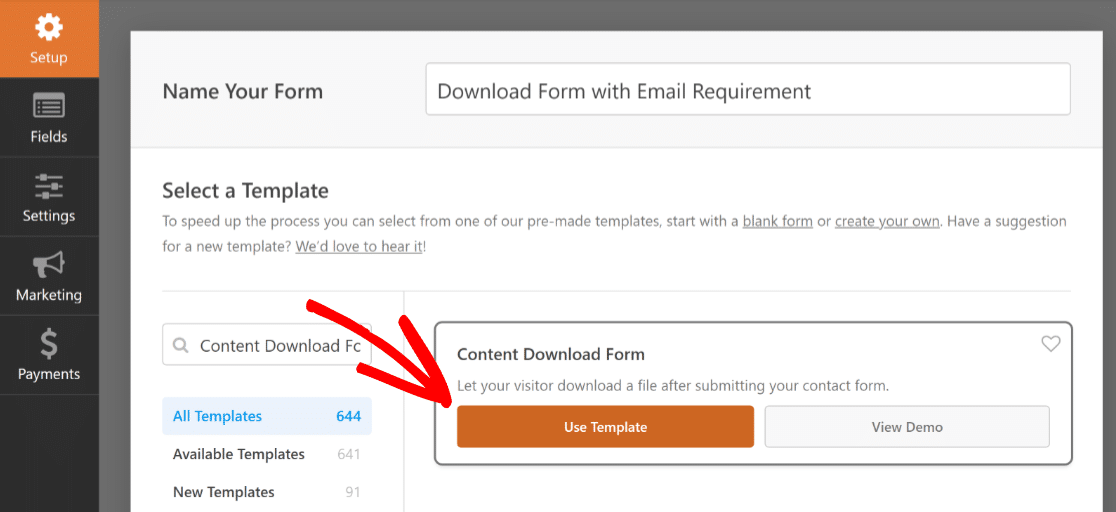Select New Templates category

point(267,492)
